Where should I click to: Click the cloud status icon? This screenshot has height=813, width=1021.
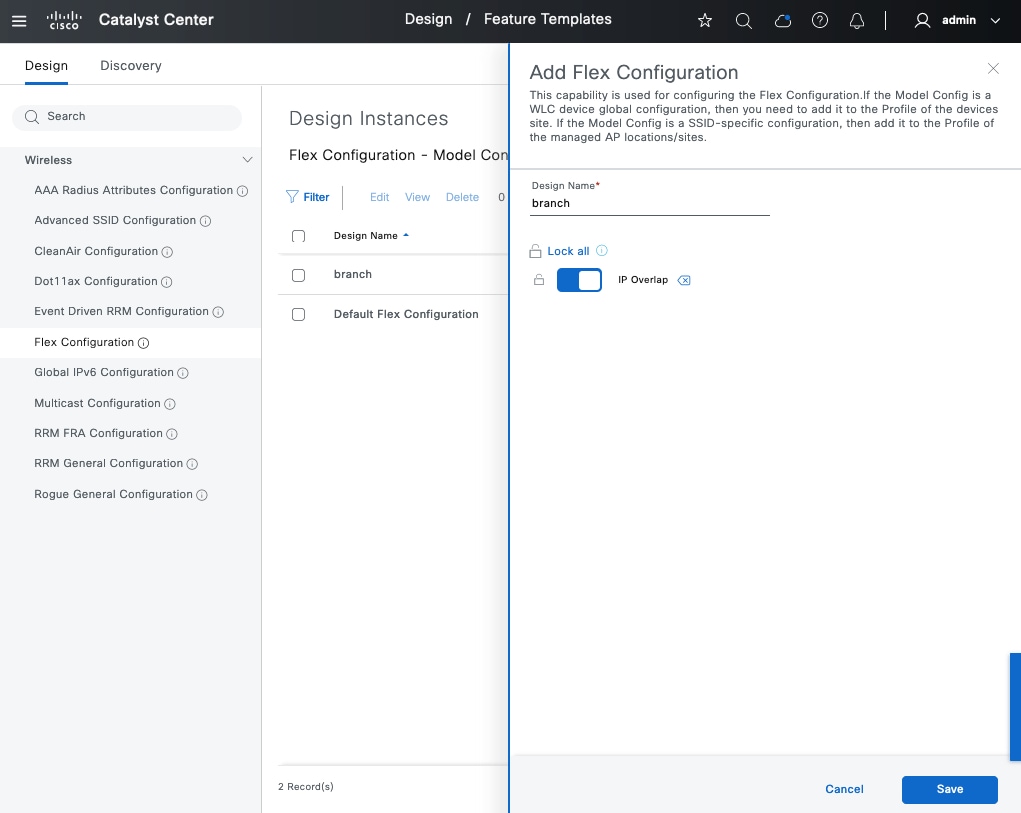(x=783, y=20)
